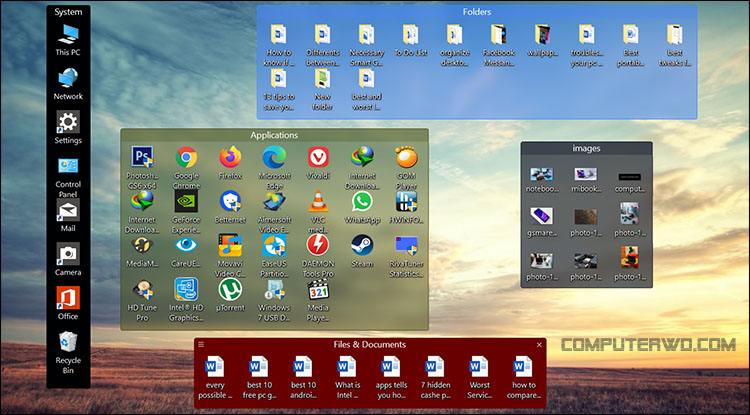Launch HD Tune Pro
750x415 pixels.
pyautogui.click(x=142, y=289)
